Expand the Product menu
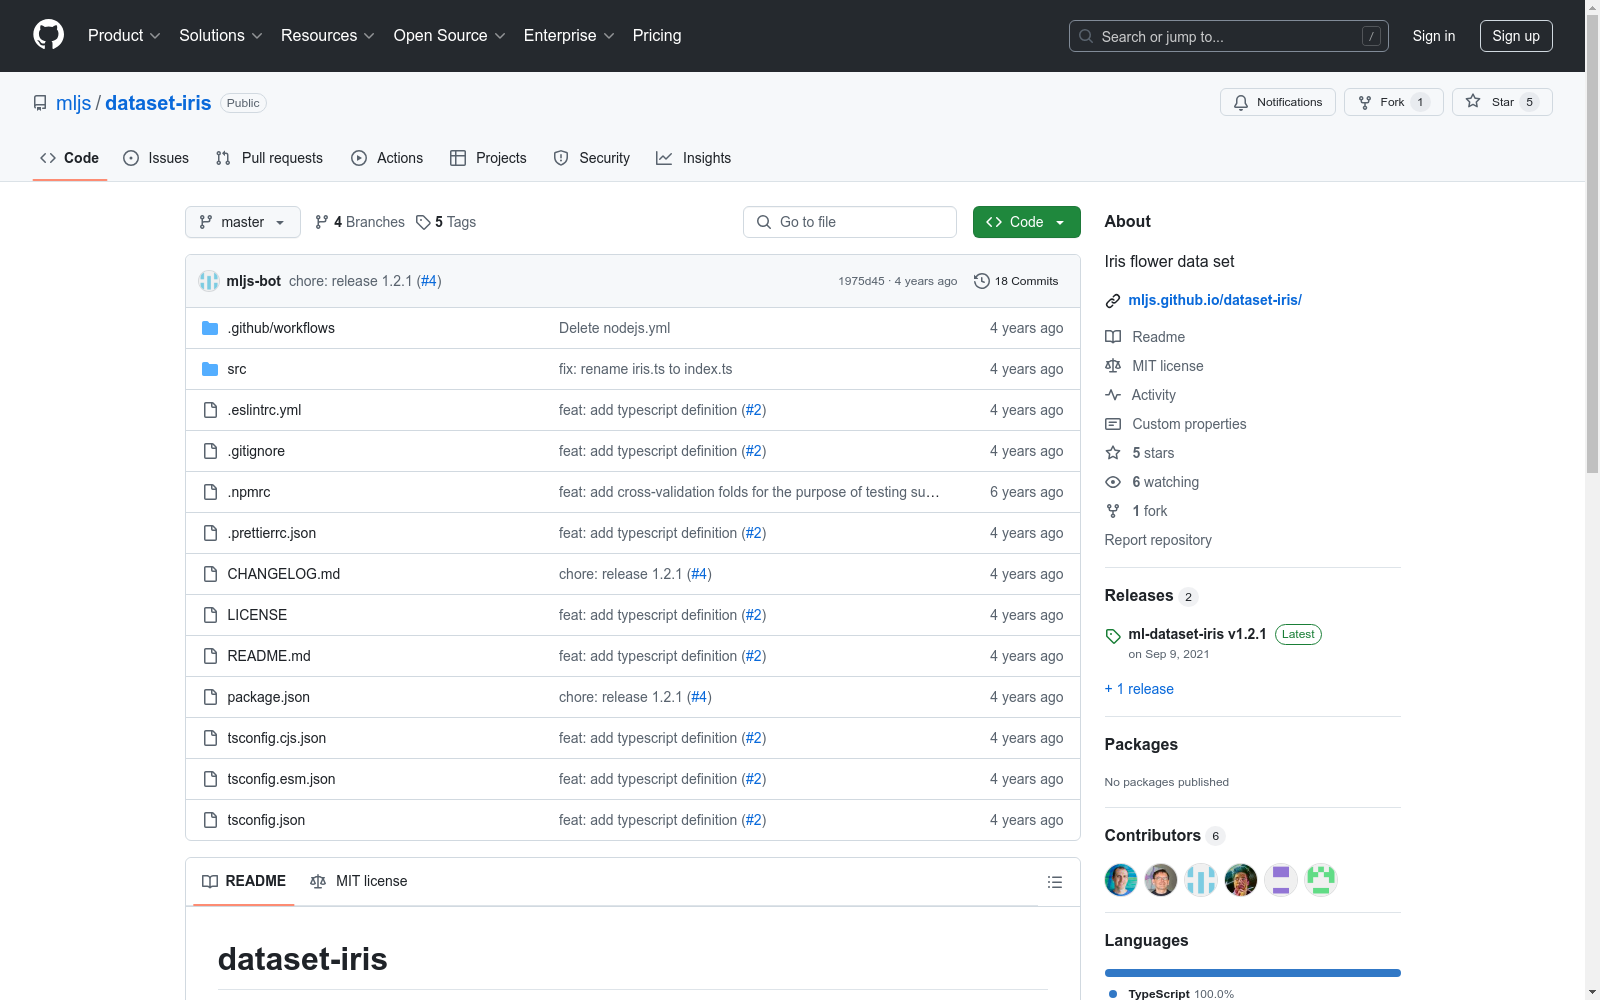Viewport: 1600px width, 1000px height. click(124, 36)
